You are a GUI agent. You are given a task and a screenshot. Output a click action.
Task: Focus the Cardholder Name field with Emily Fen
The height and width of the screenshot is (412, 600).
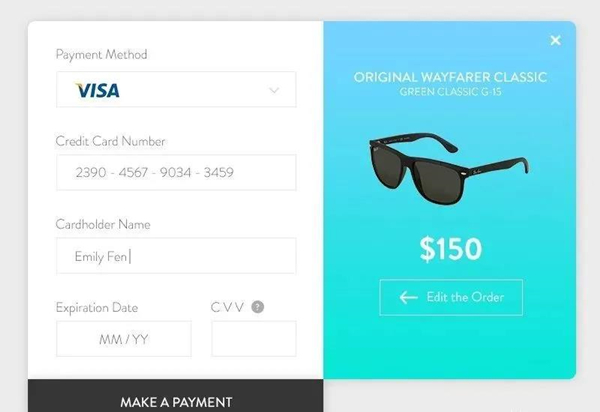pos(176,256)
